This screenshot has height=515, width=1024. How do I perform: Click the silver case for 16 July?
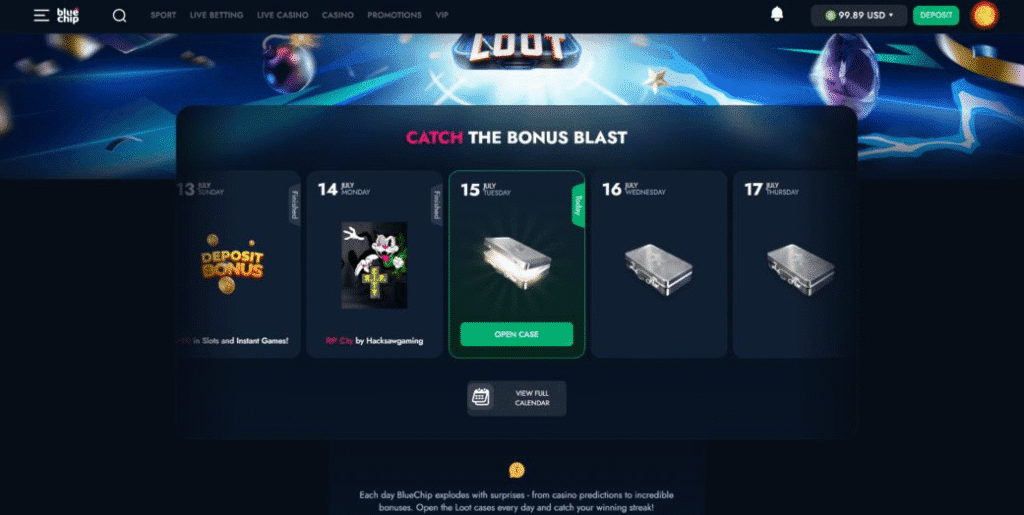pyautogui.click(x=658, y=269)
